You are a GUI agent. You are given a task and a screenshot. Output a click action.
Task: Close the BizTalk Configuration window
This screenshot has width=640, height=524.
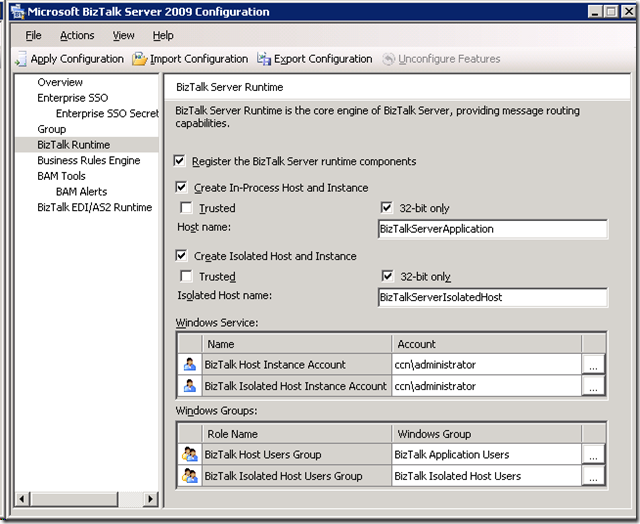[629, 11]
